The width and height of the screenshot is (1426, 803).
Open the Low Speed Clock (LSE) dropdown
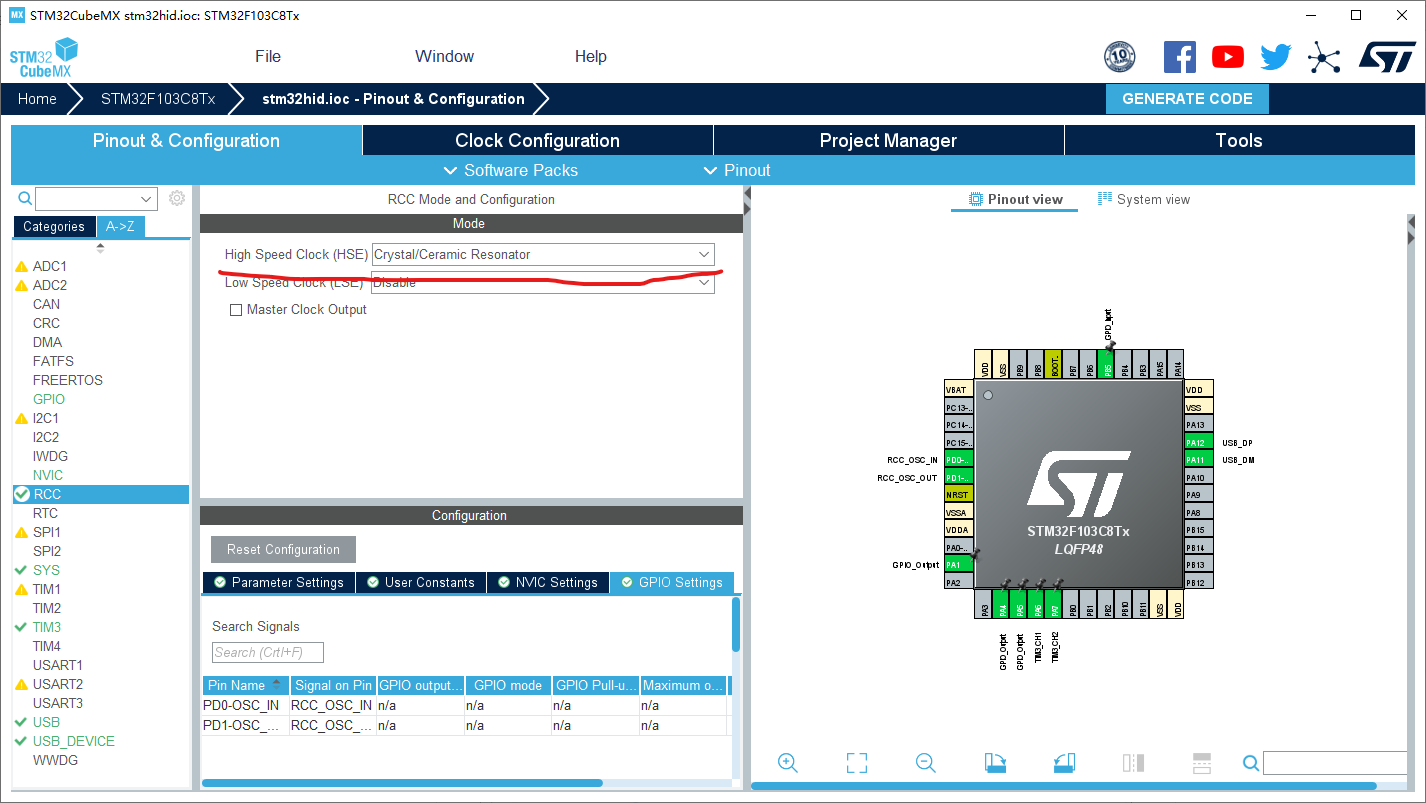pos(543,283)
